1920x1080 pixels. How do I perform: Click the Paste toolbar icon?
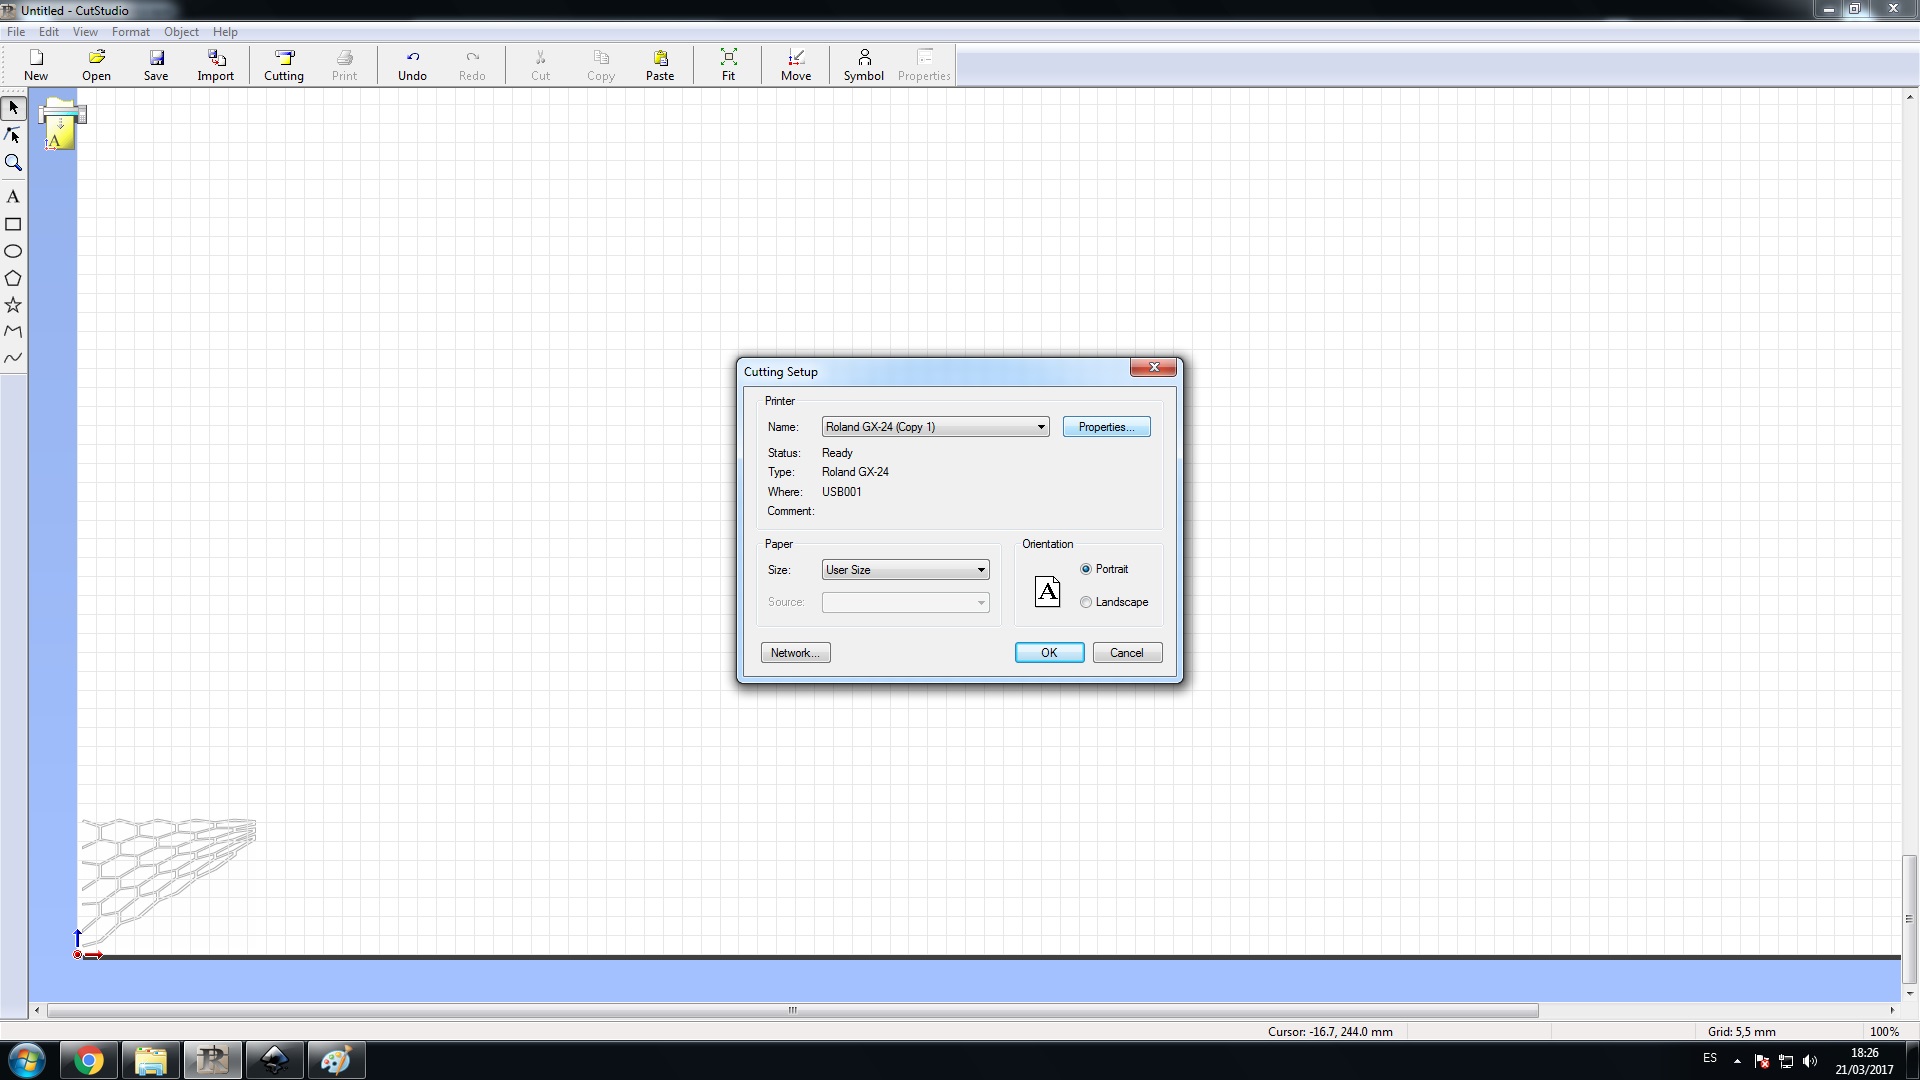pyautogui.click(x=660, y=65)
